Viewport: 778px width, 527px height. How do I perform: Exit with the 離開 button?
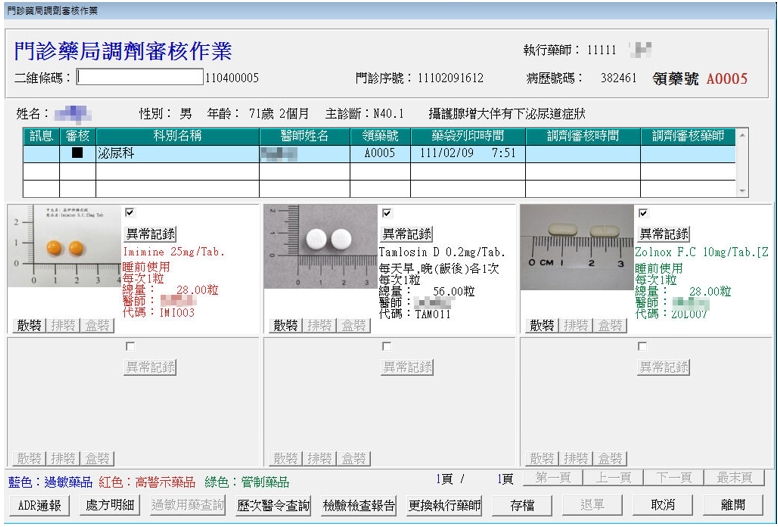(x=733, y=505)
